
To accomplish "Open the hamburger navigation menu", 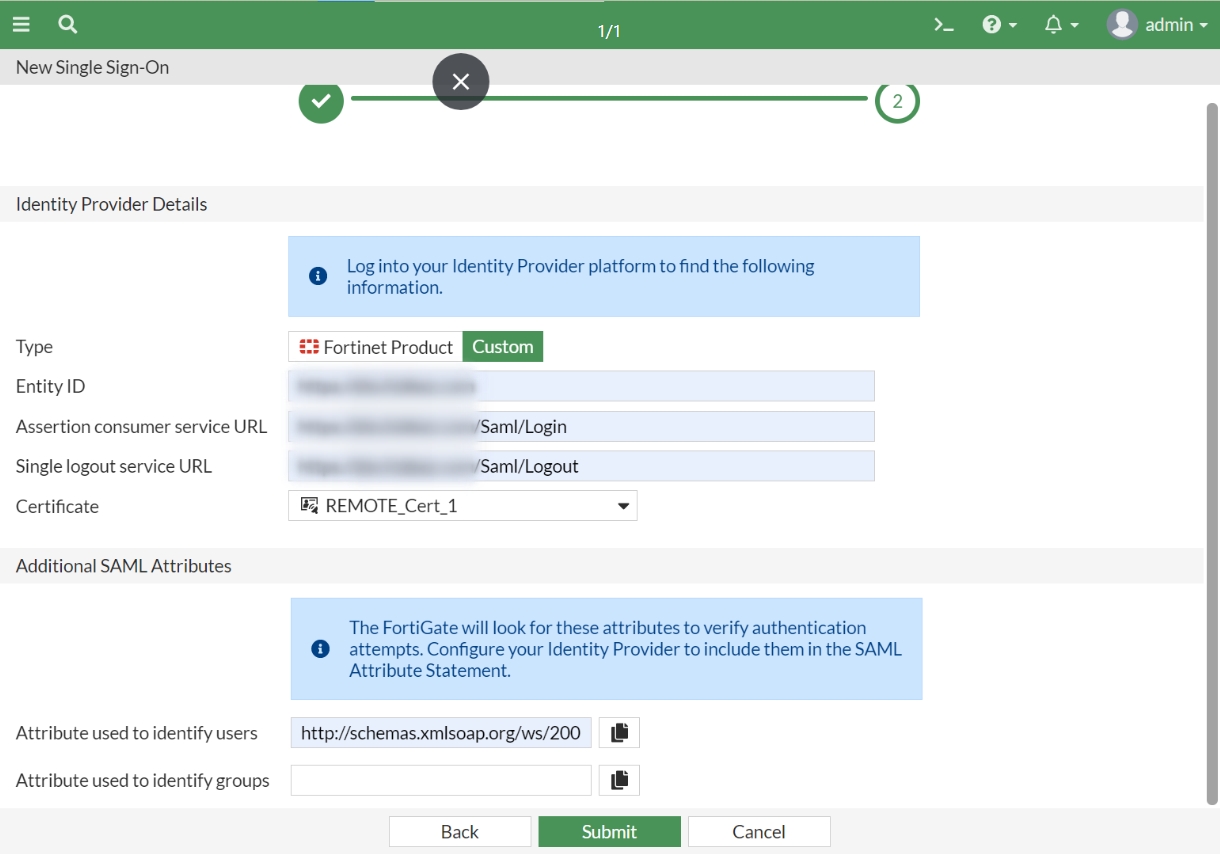I will pos(21,24).
